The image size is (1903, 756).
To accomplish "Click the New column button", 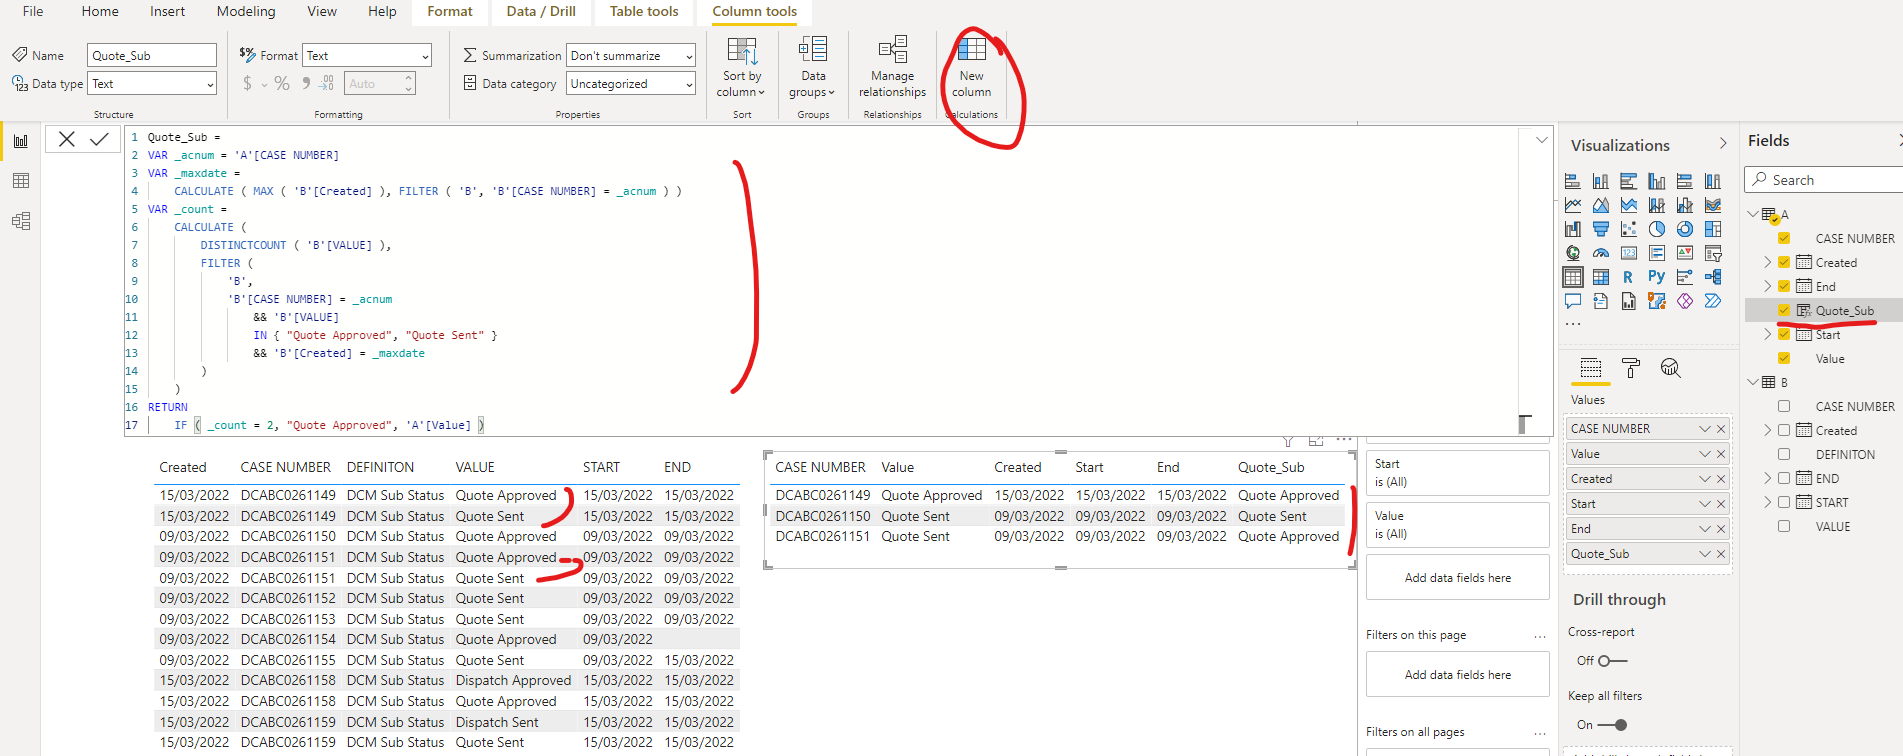I will pos(971,66).
